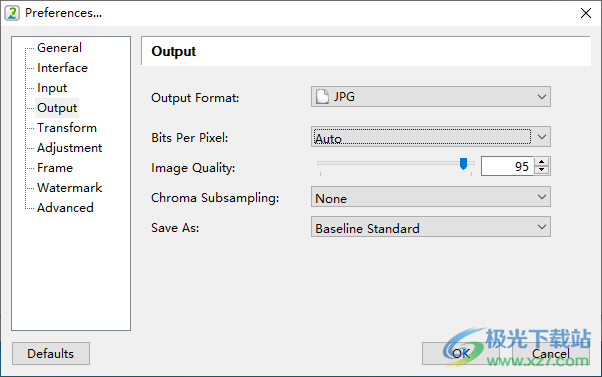602x377 pixels.
Task: Open the Frame preferences page
Action: [x=55, y=168]
